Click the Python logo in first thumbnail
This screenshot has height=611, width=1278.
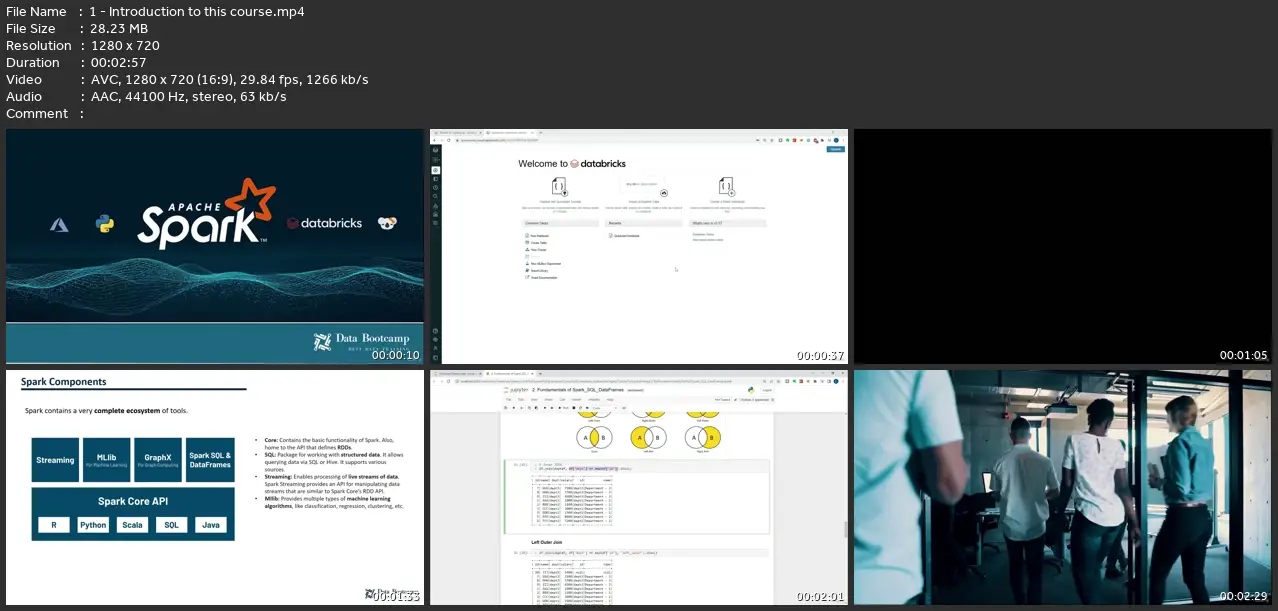coord(104,224)
